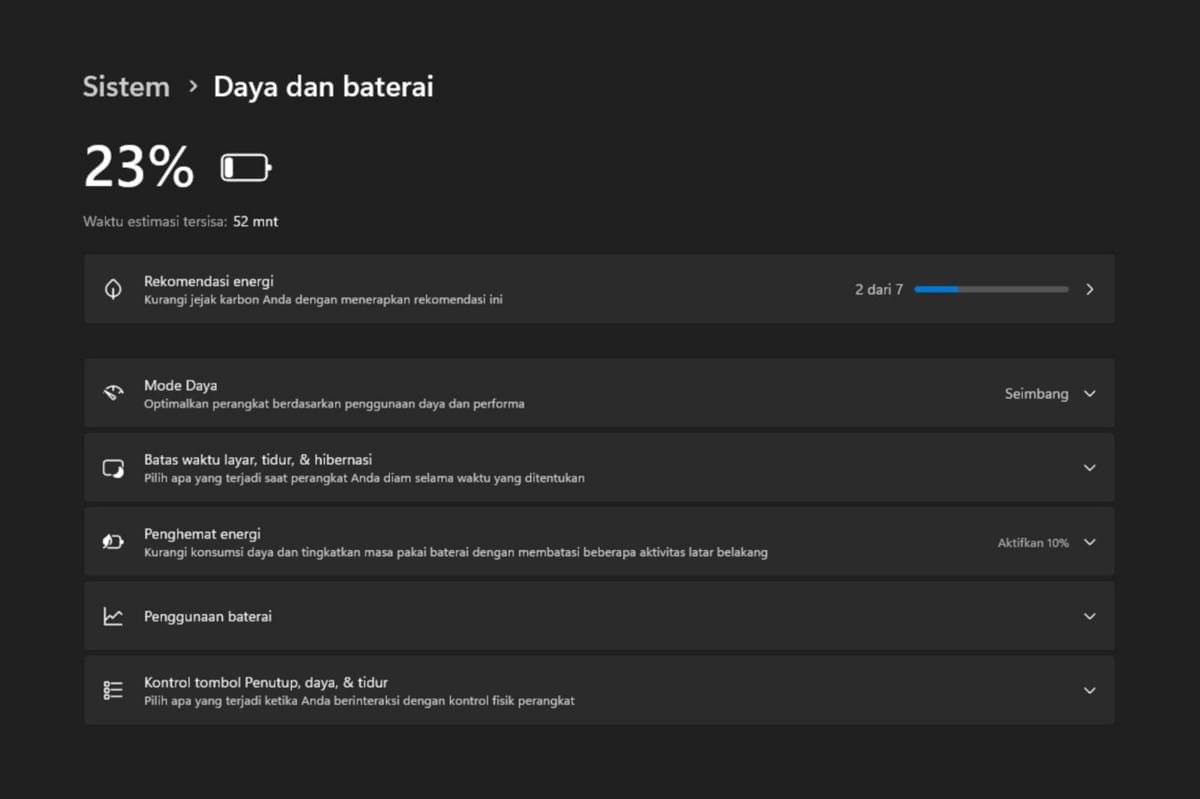1200x799 pixels.
Task: Click the battery level icon beside 23%
Action: 245,167
